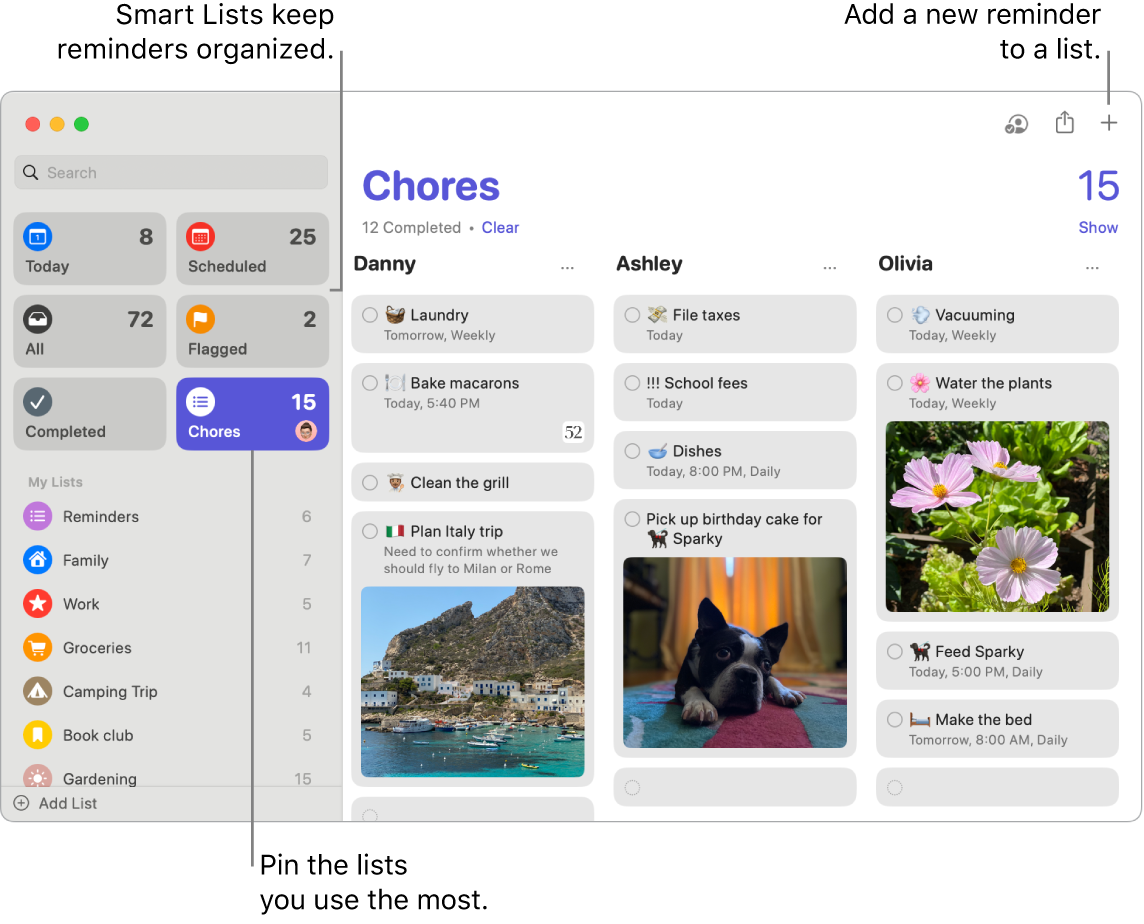The image size is (1144, 924).
Task: Open the Book club list icon
Action: (36, 735)
